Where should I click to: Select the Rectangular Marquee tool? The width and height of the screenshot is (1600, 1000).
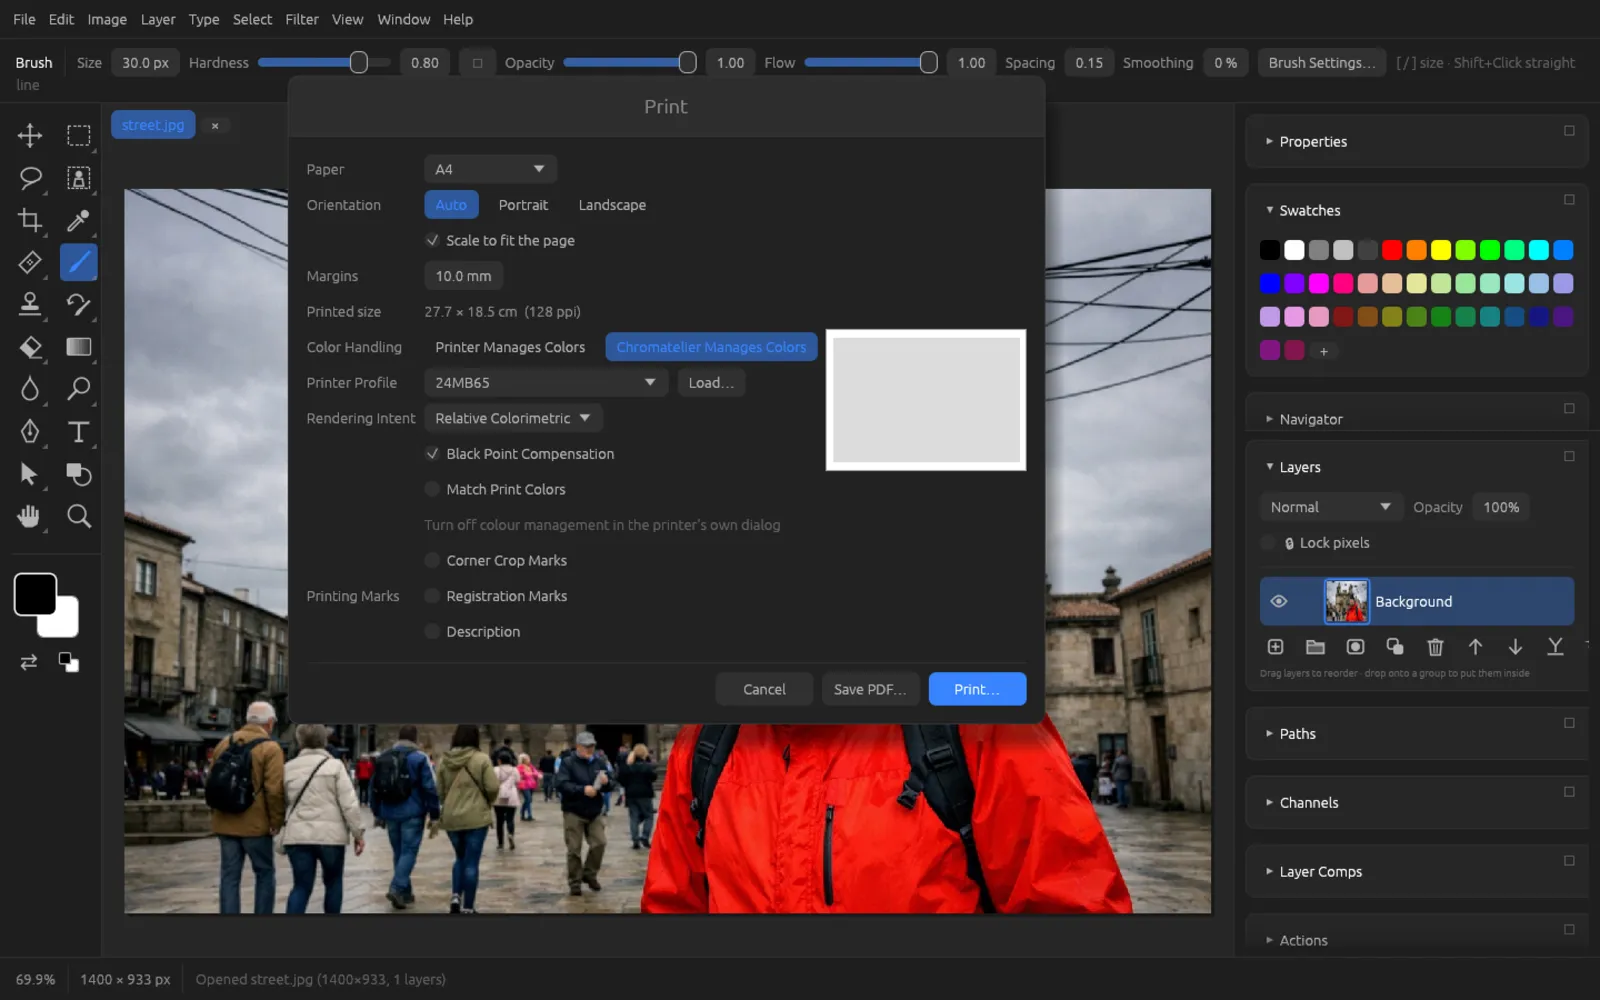[79, 135]
